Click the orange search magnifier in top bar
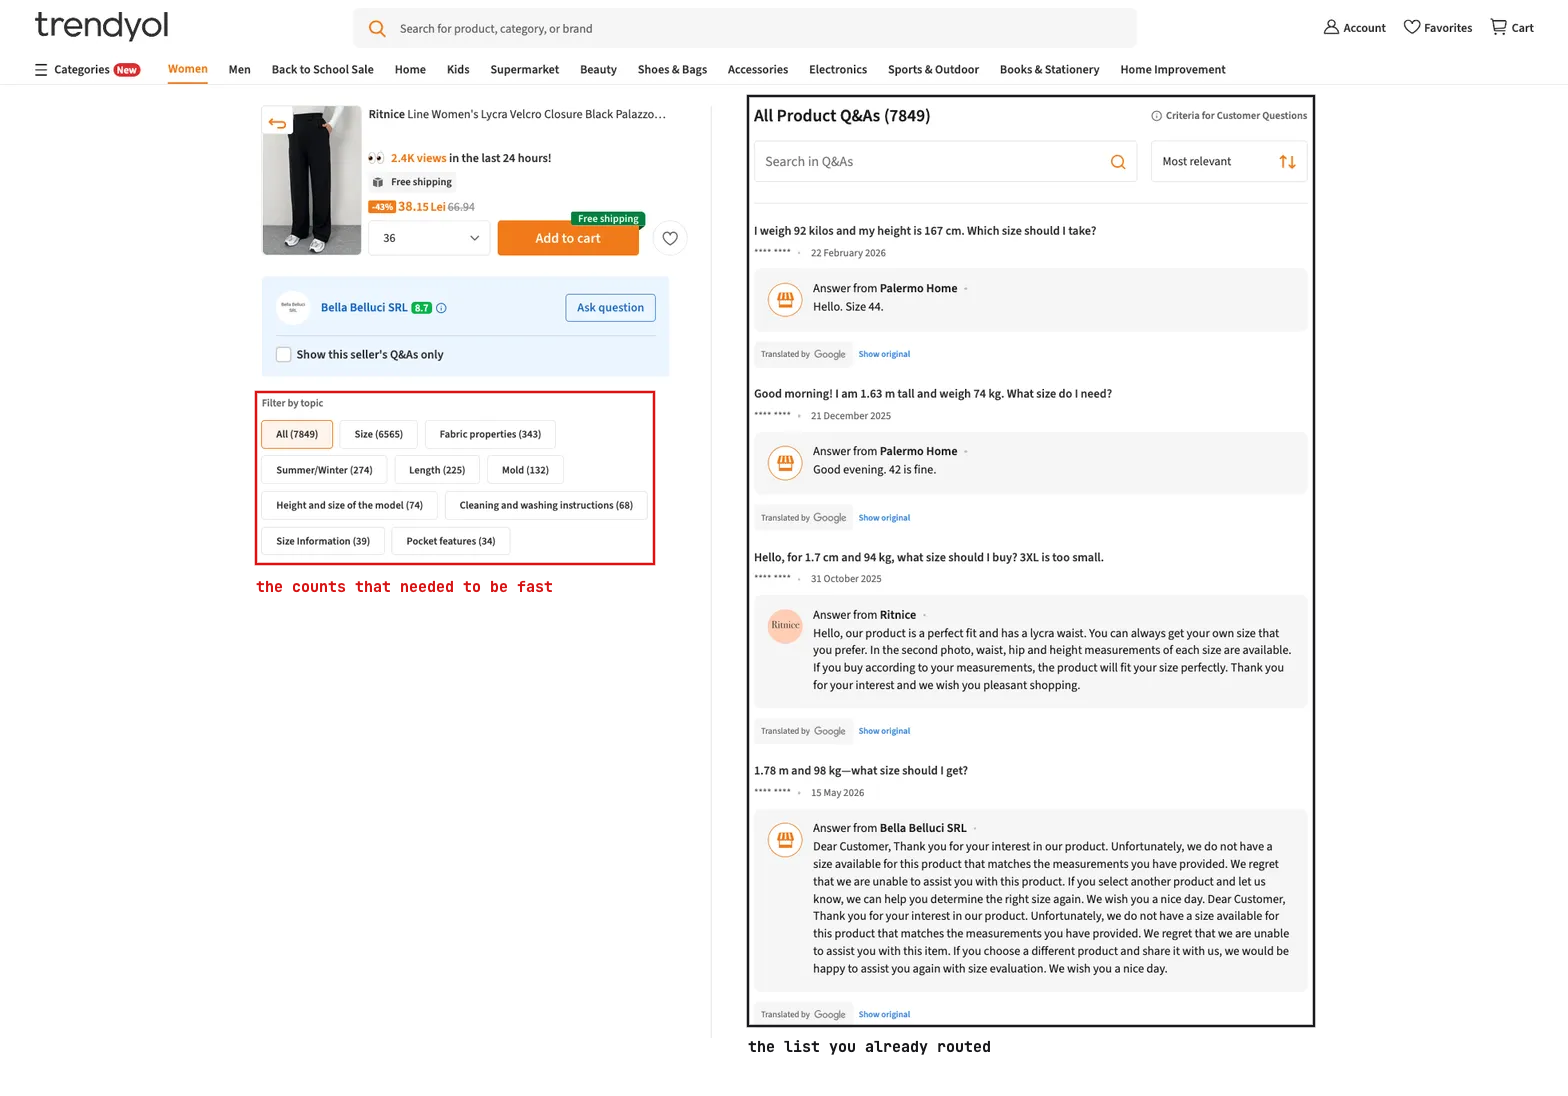 point(377,29)
